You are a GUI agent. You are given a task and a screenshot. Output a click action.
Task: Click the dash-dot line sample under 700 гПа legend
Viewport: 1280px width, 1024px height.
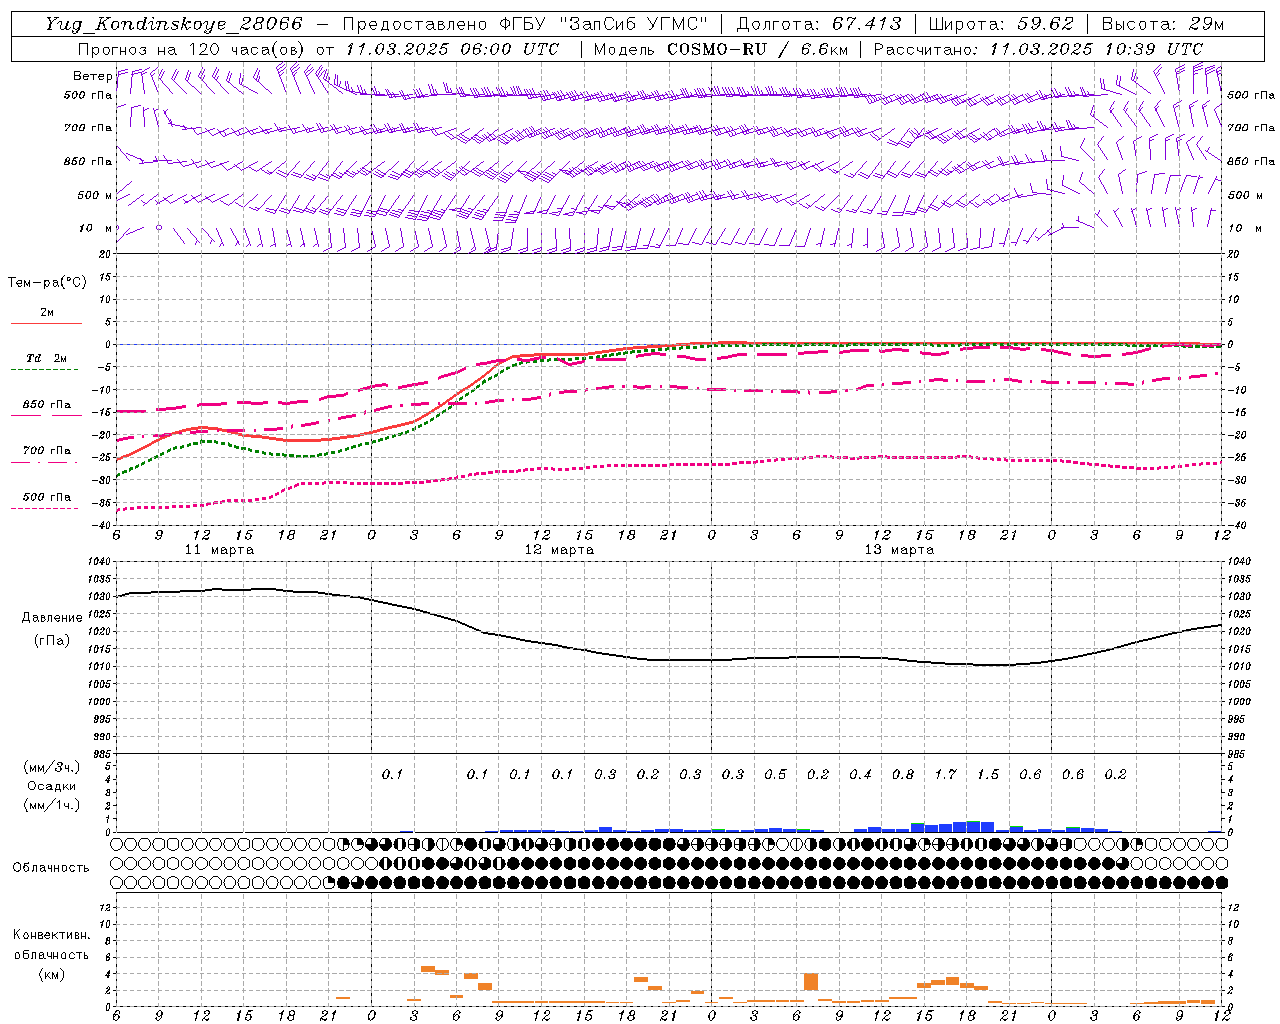point(46,462)
